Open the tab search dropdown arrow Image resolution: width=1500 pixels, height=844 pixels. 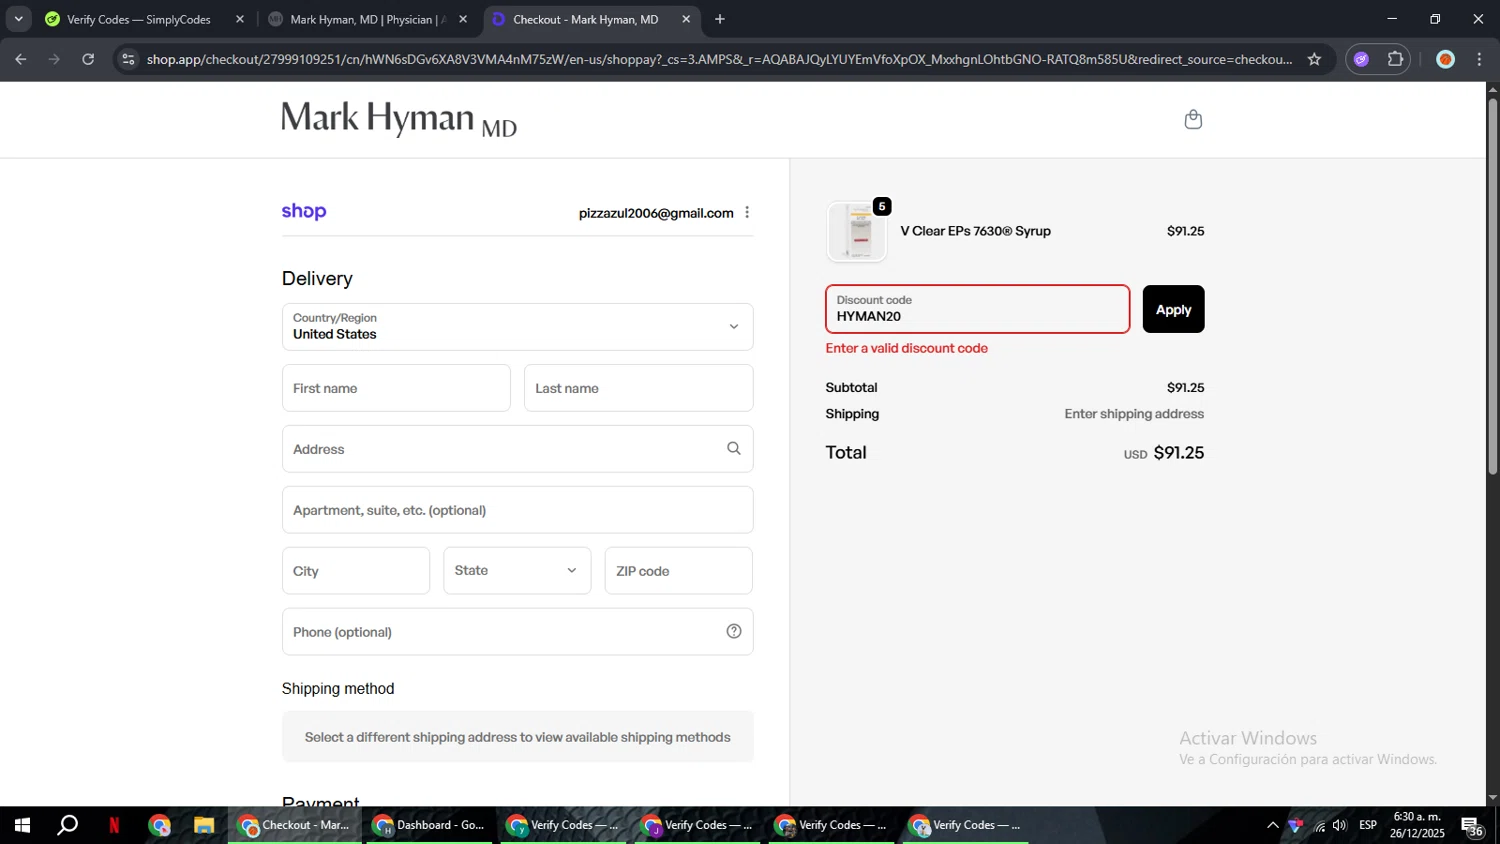click(18, 19)
